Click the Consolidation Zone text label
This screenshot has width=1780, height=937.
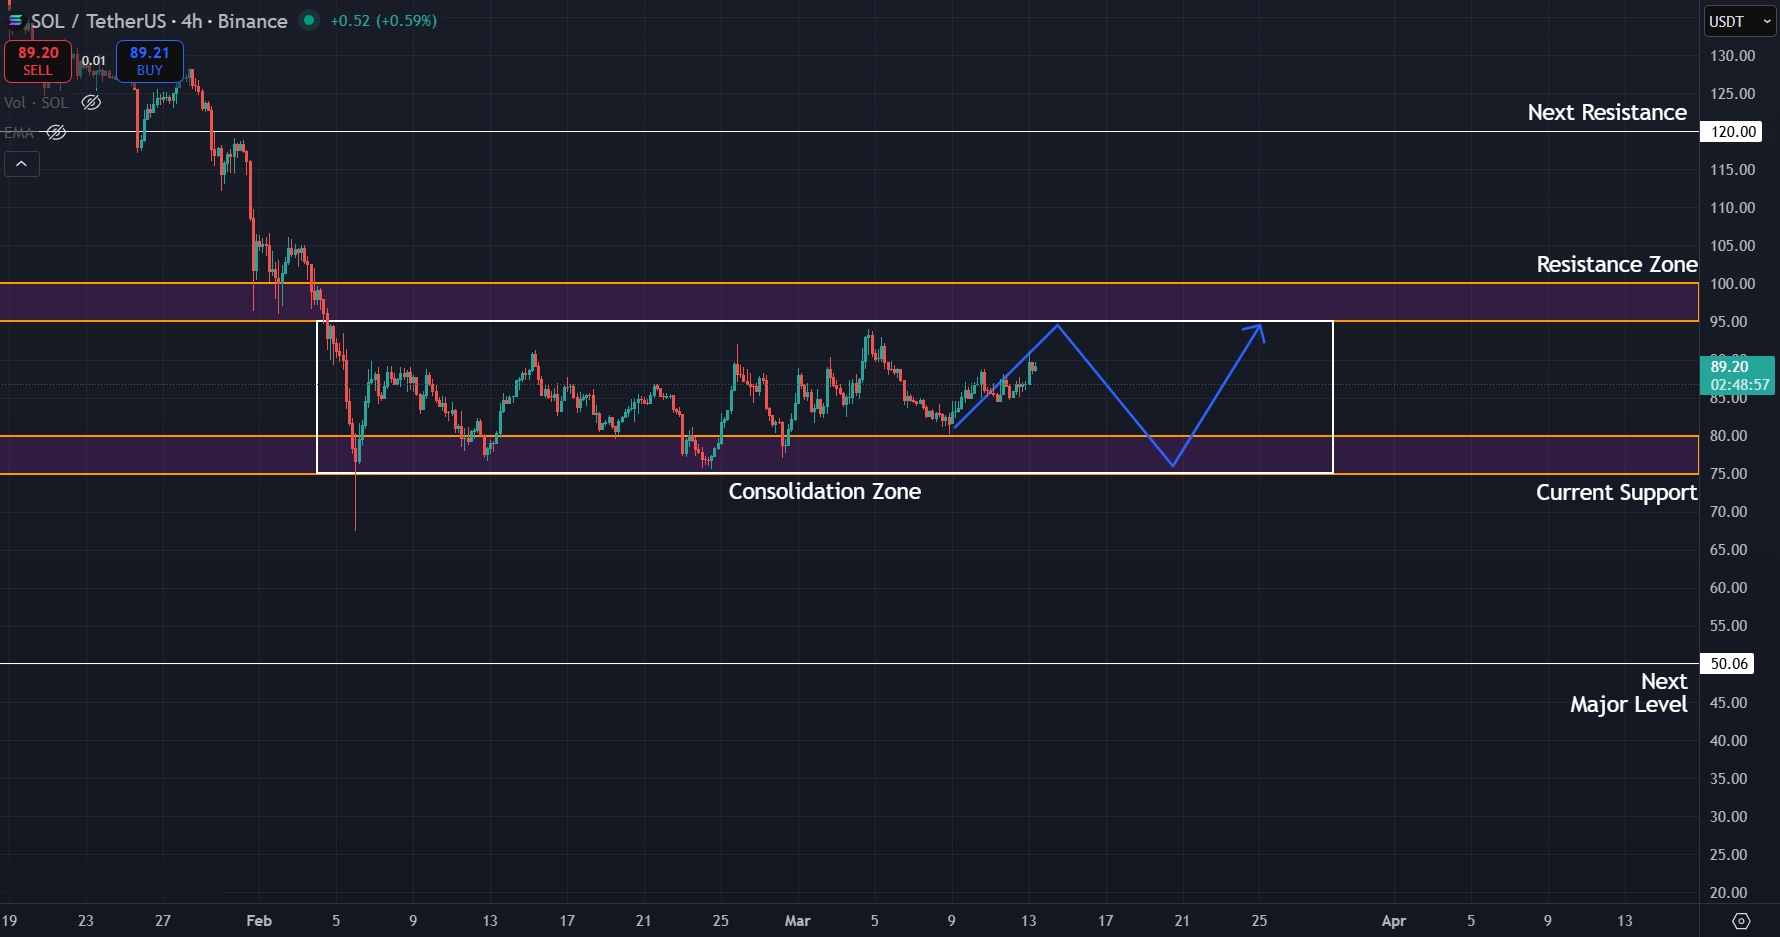(x=824, y=491)
